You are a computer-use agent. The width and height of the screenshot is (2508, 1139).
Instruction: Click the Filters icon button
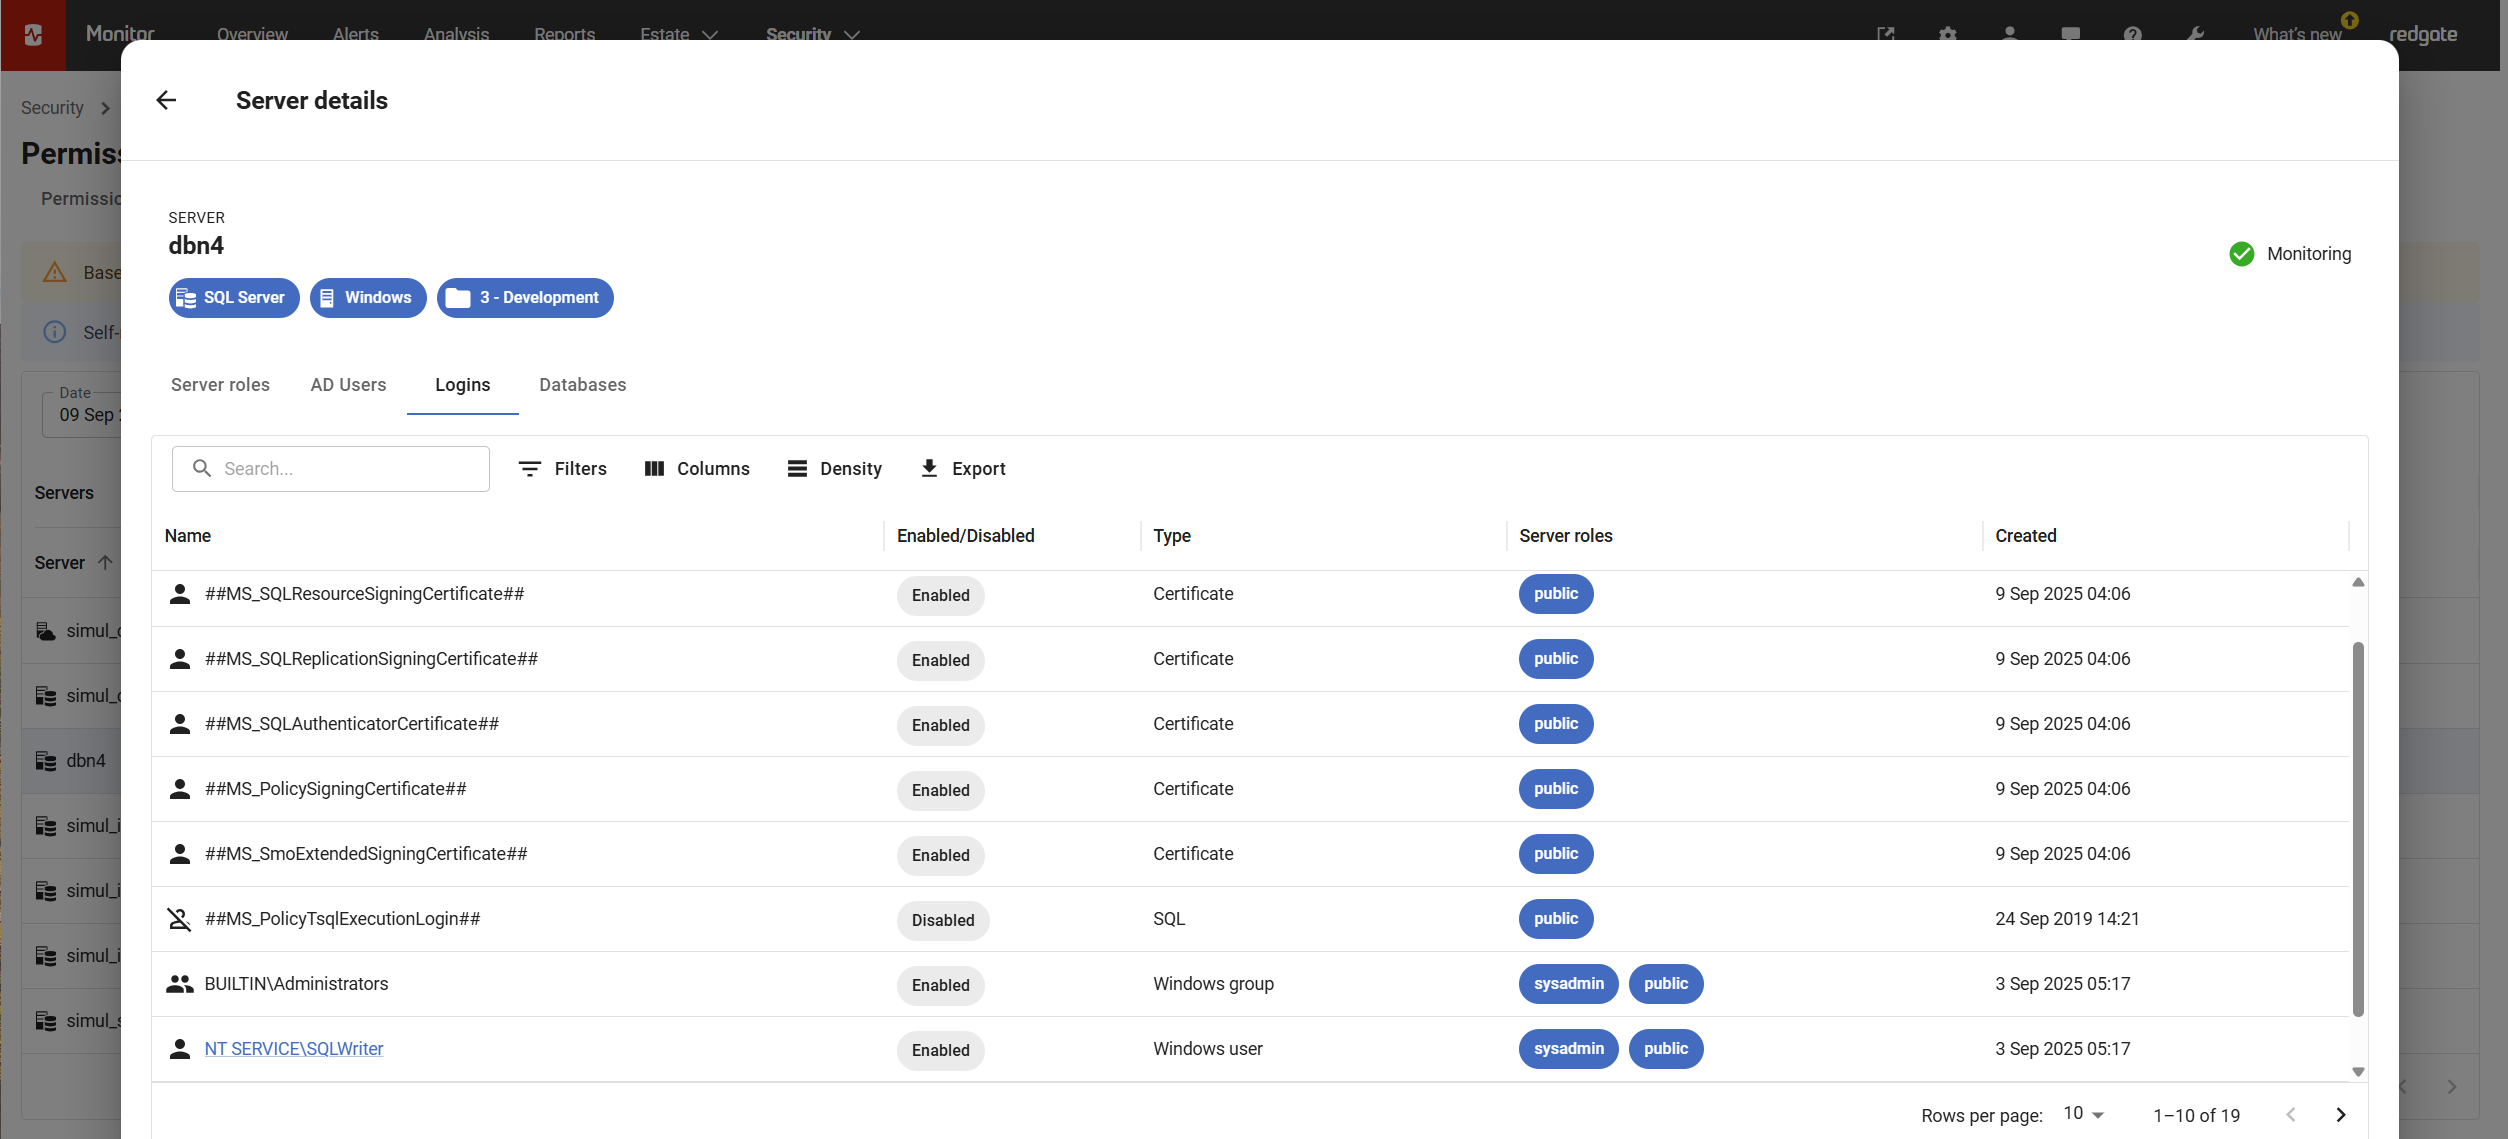pyautogui.click(x=530, y=469)
